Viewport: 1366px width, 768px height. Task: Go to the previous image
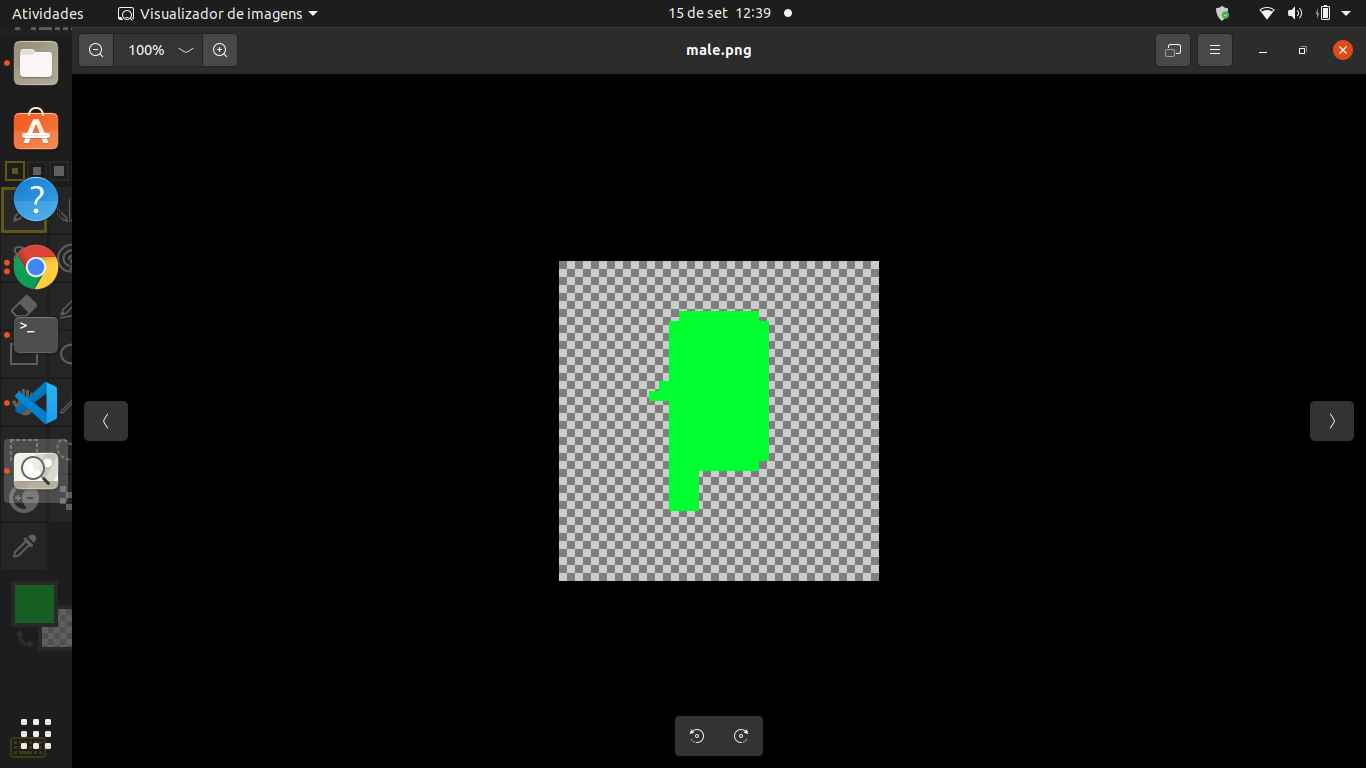[106, 421]
